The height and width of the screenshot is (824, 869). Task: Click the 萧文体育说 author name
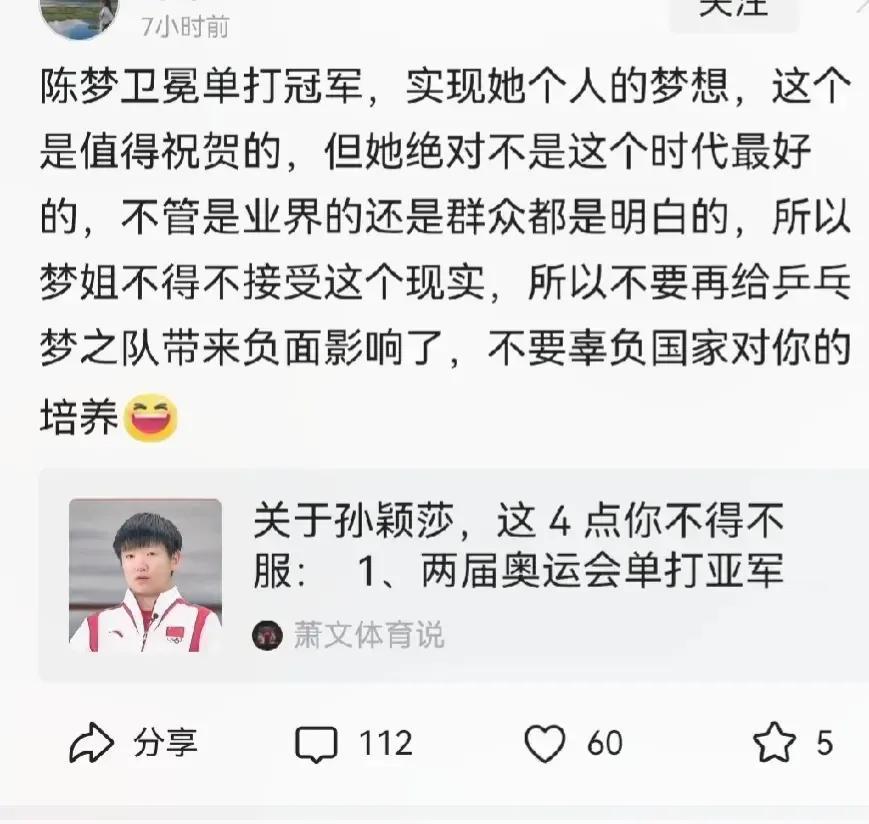pyautogui.click(x=369, y=635)
